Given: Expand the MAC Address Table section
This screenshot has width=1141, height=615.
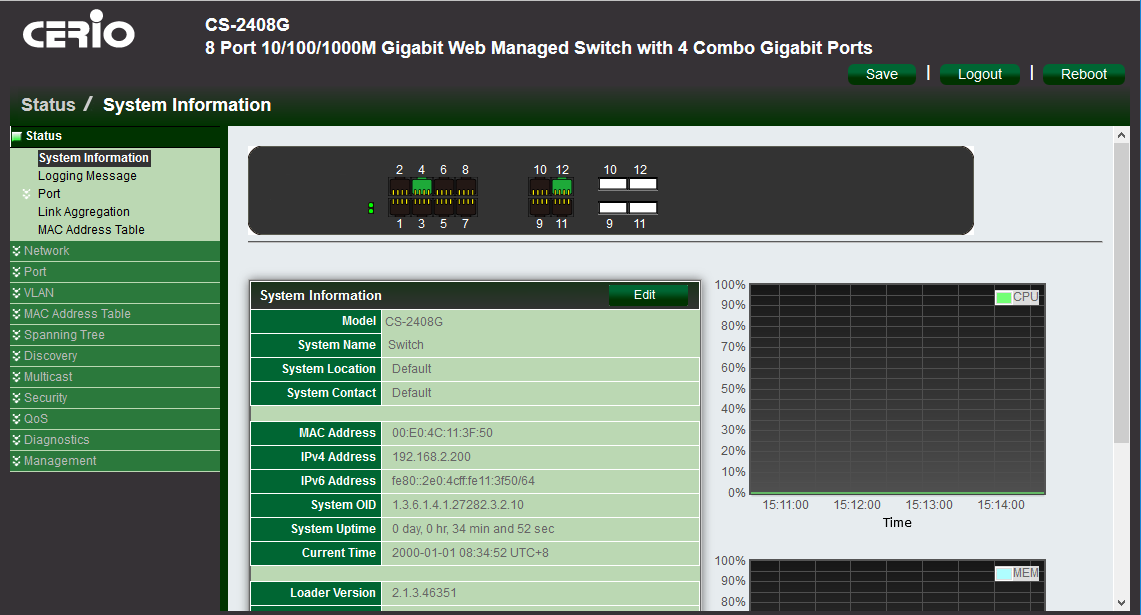Looking at the screenshot, I should click(x=115, y=314).
